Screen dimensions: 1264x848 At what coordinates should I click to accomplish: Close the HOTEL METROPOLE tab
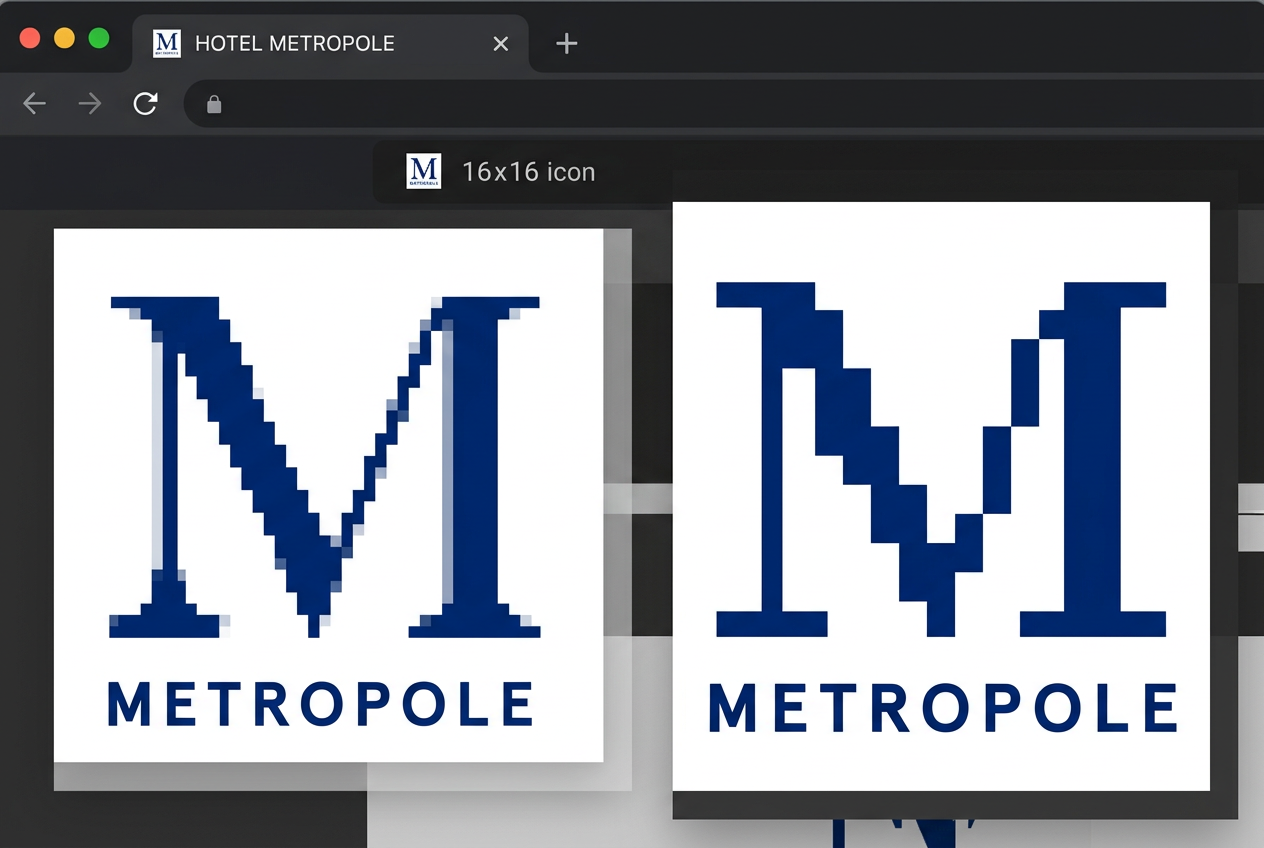pos(501,44)
